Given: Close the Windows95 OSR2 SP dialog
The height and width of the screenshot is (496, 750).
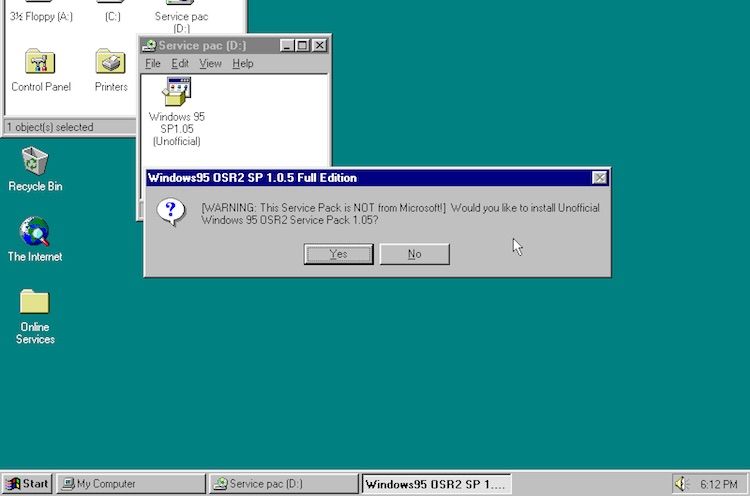Looking at the screenshot, I should click(599, 178).
